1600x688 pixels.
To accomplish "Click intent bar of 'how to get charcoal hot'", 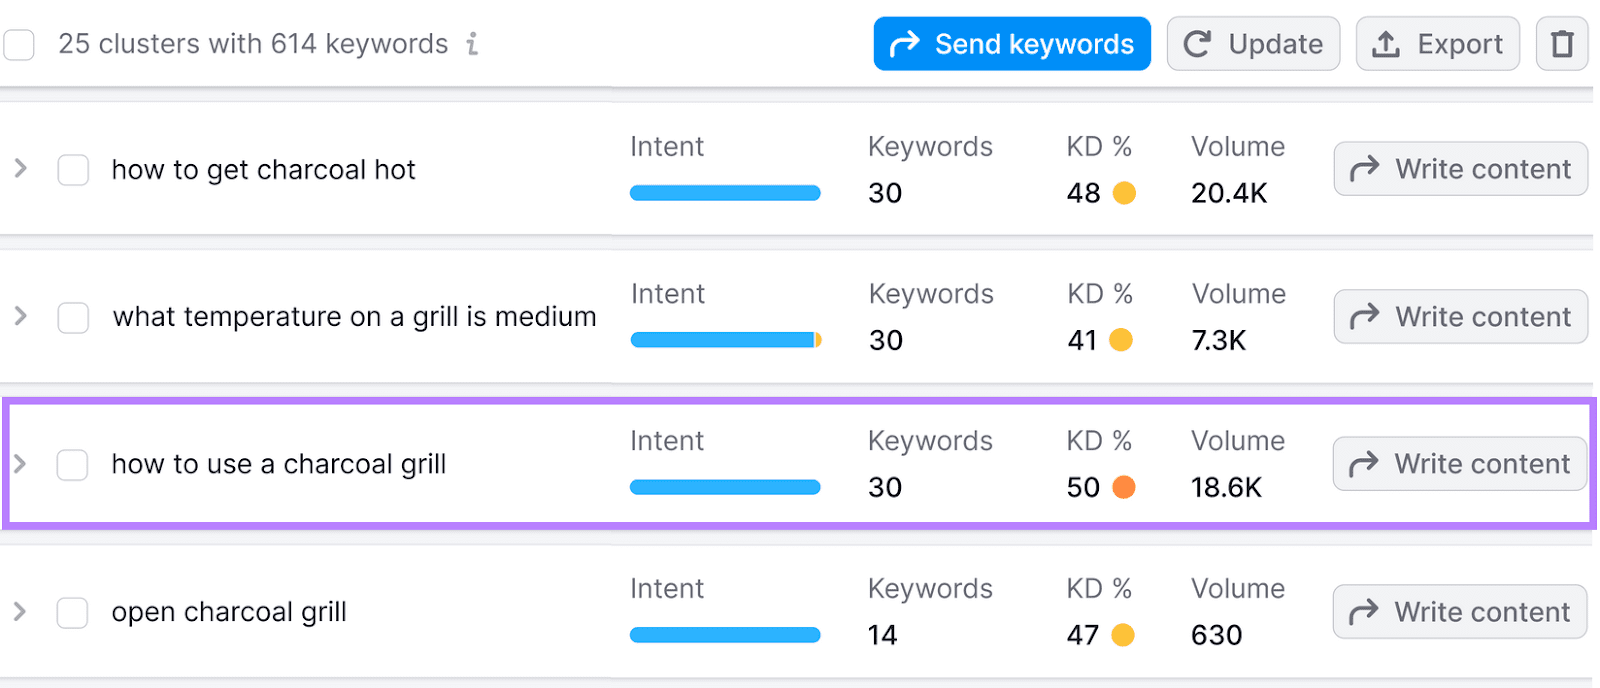I will click(x=725, y=193).
